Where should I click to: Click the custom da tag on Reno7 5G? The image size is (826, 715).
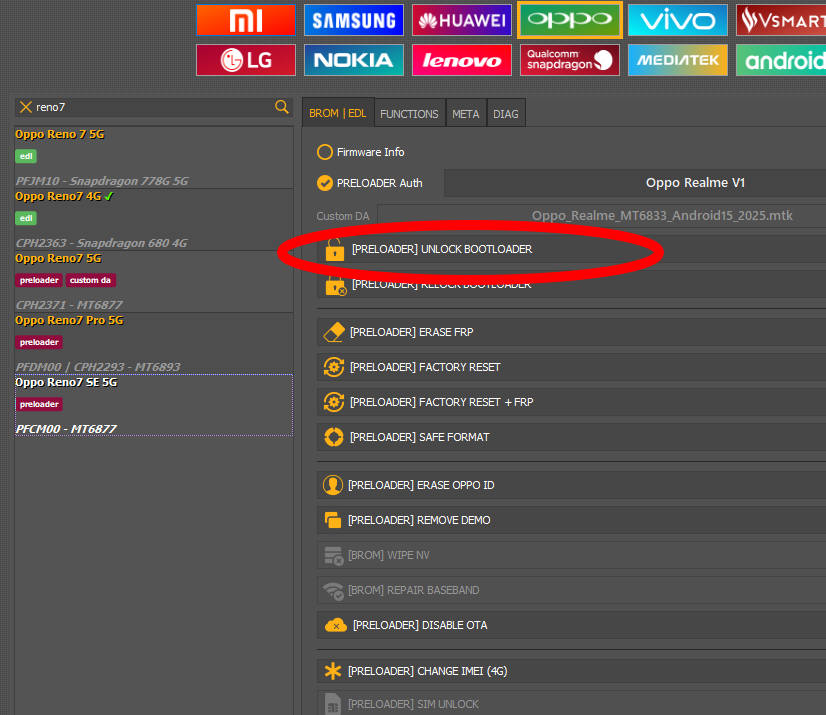[90, 280]
